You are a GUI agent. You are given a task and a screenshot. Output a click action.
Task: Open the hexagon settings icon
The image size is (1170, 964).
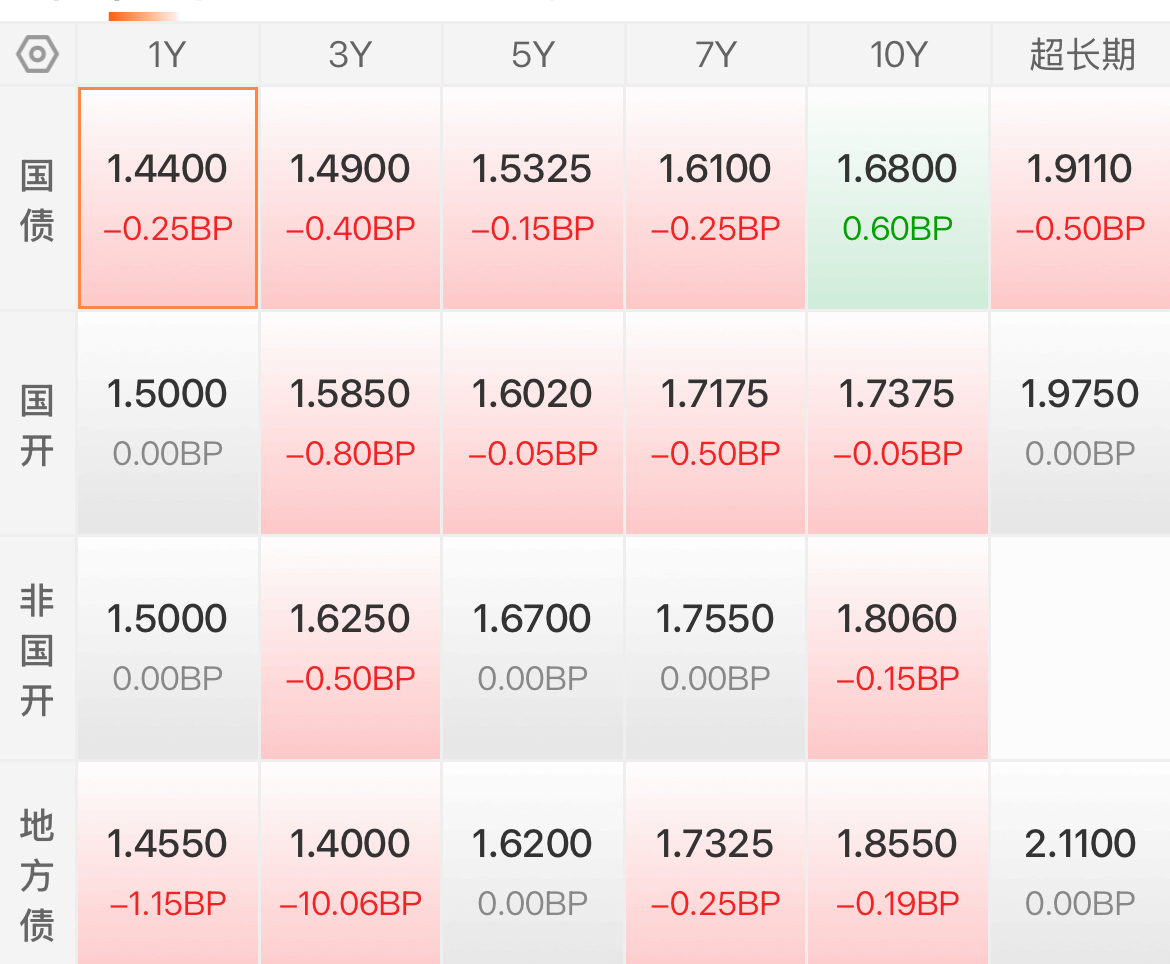37,54
